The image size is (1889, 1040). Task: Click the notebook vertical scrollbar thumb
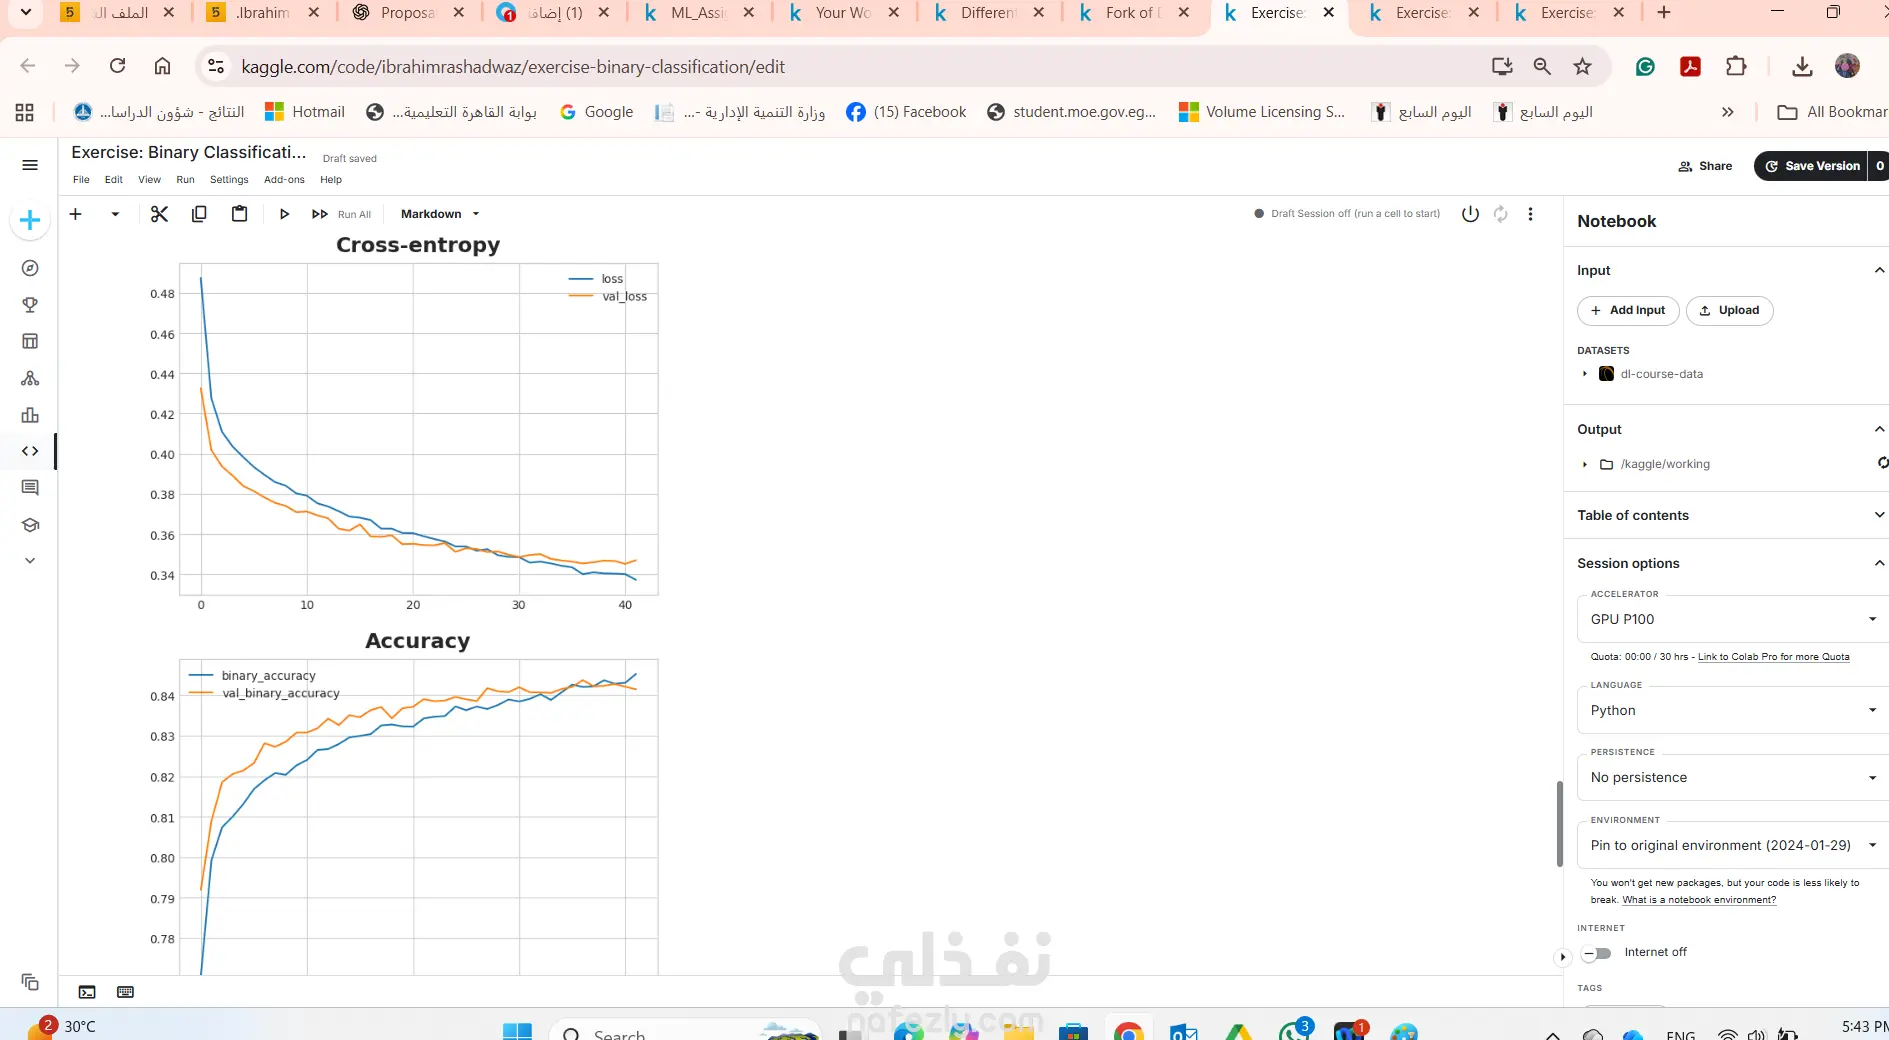[x=1559, y=824]
